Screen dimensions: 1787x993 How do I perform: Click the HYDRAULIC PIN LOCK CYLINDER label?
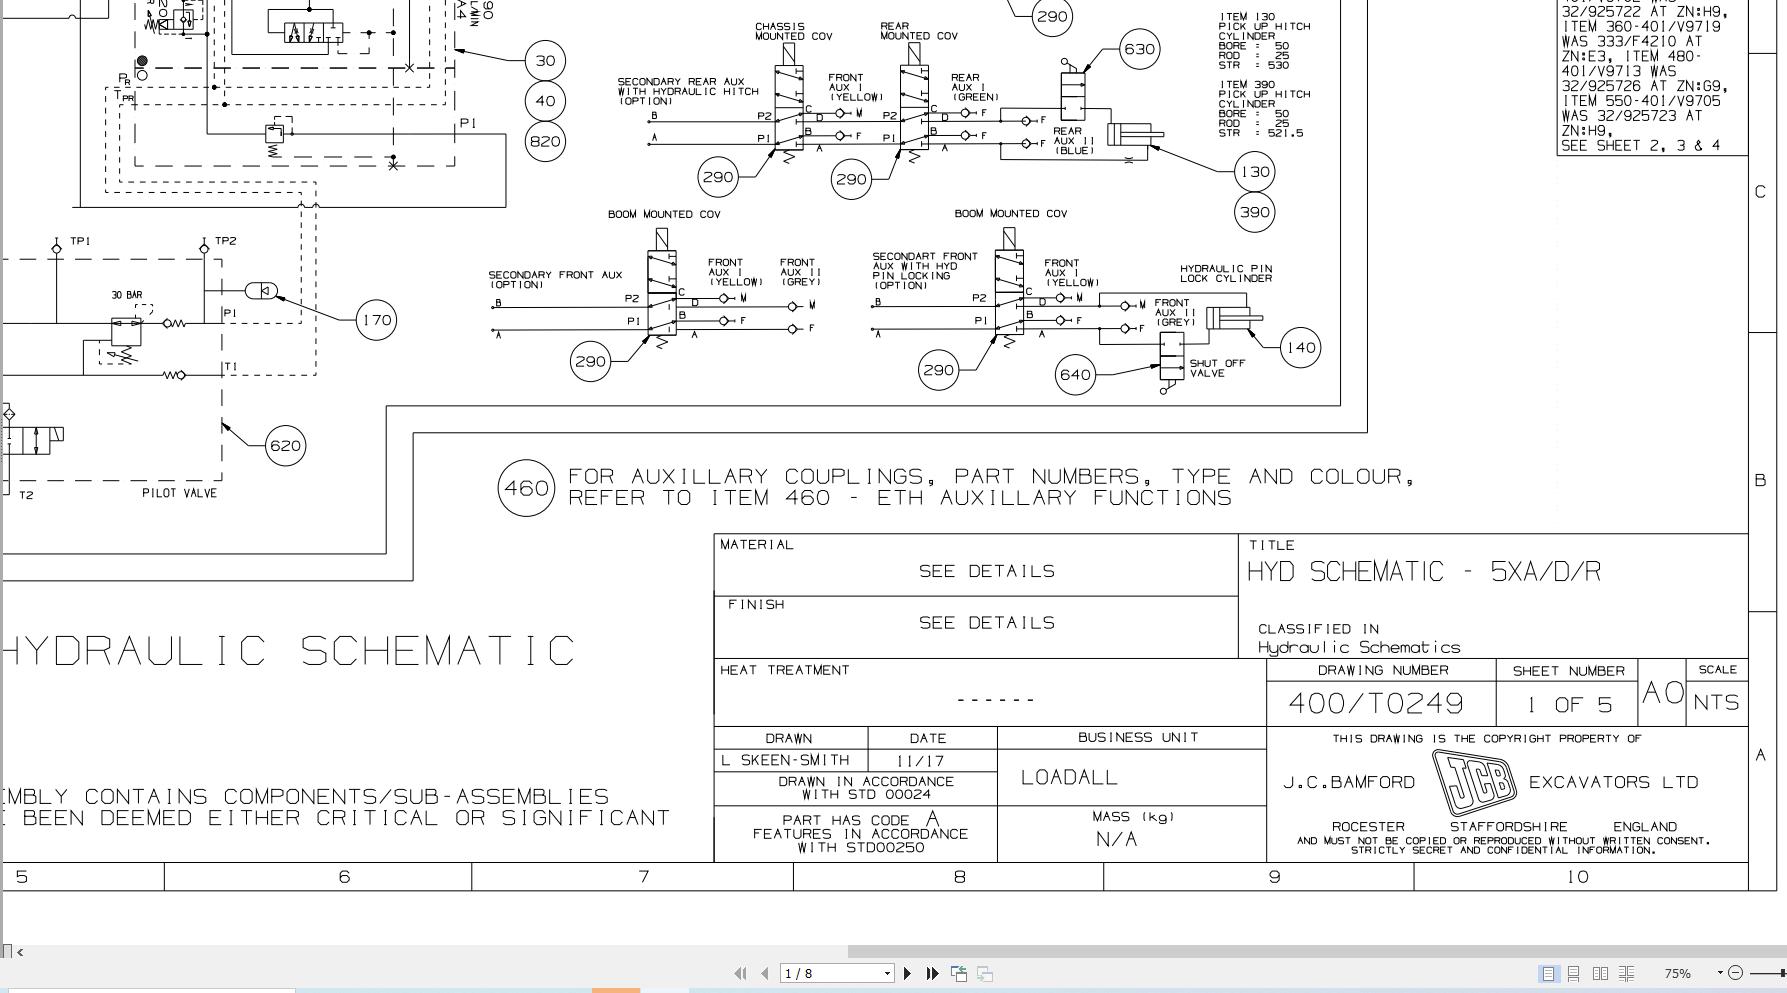[x=1226, y=274]
